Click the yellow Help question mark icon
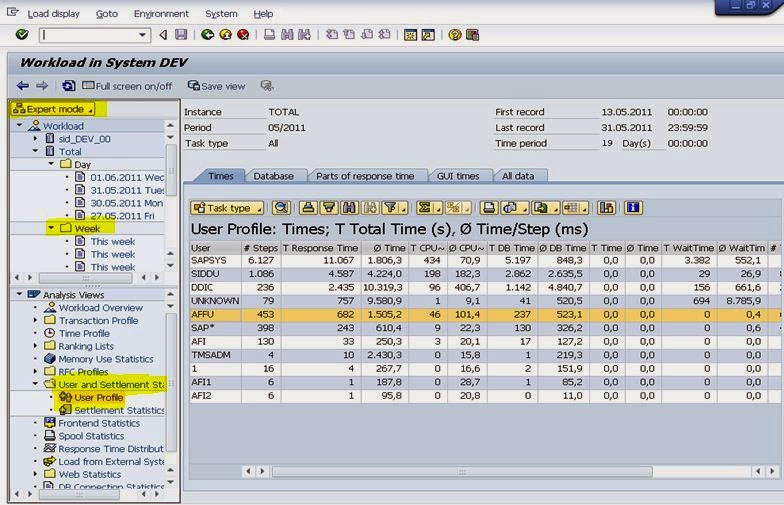784x505 pixels. 454,34
